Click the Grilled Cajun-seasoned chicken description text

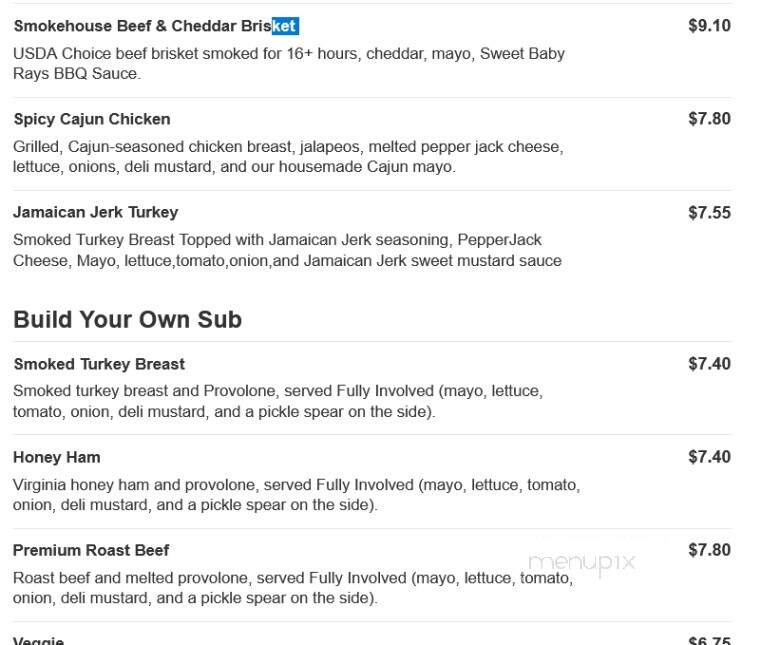288,157
